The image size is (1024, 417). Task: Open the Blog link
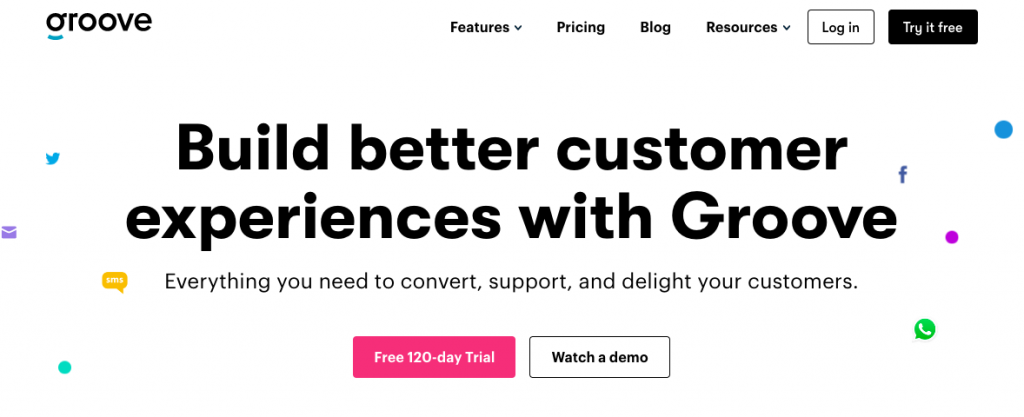pos(655,27)
